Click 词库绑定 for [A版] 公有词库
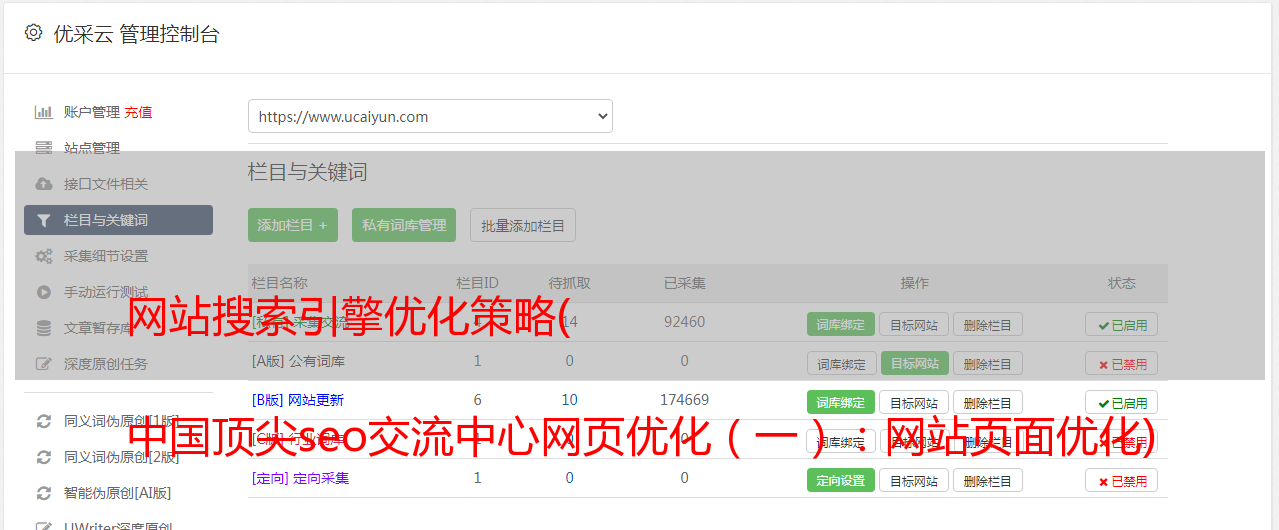This screenshot has height=530, width=1279. pos(841,363)
